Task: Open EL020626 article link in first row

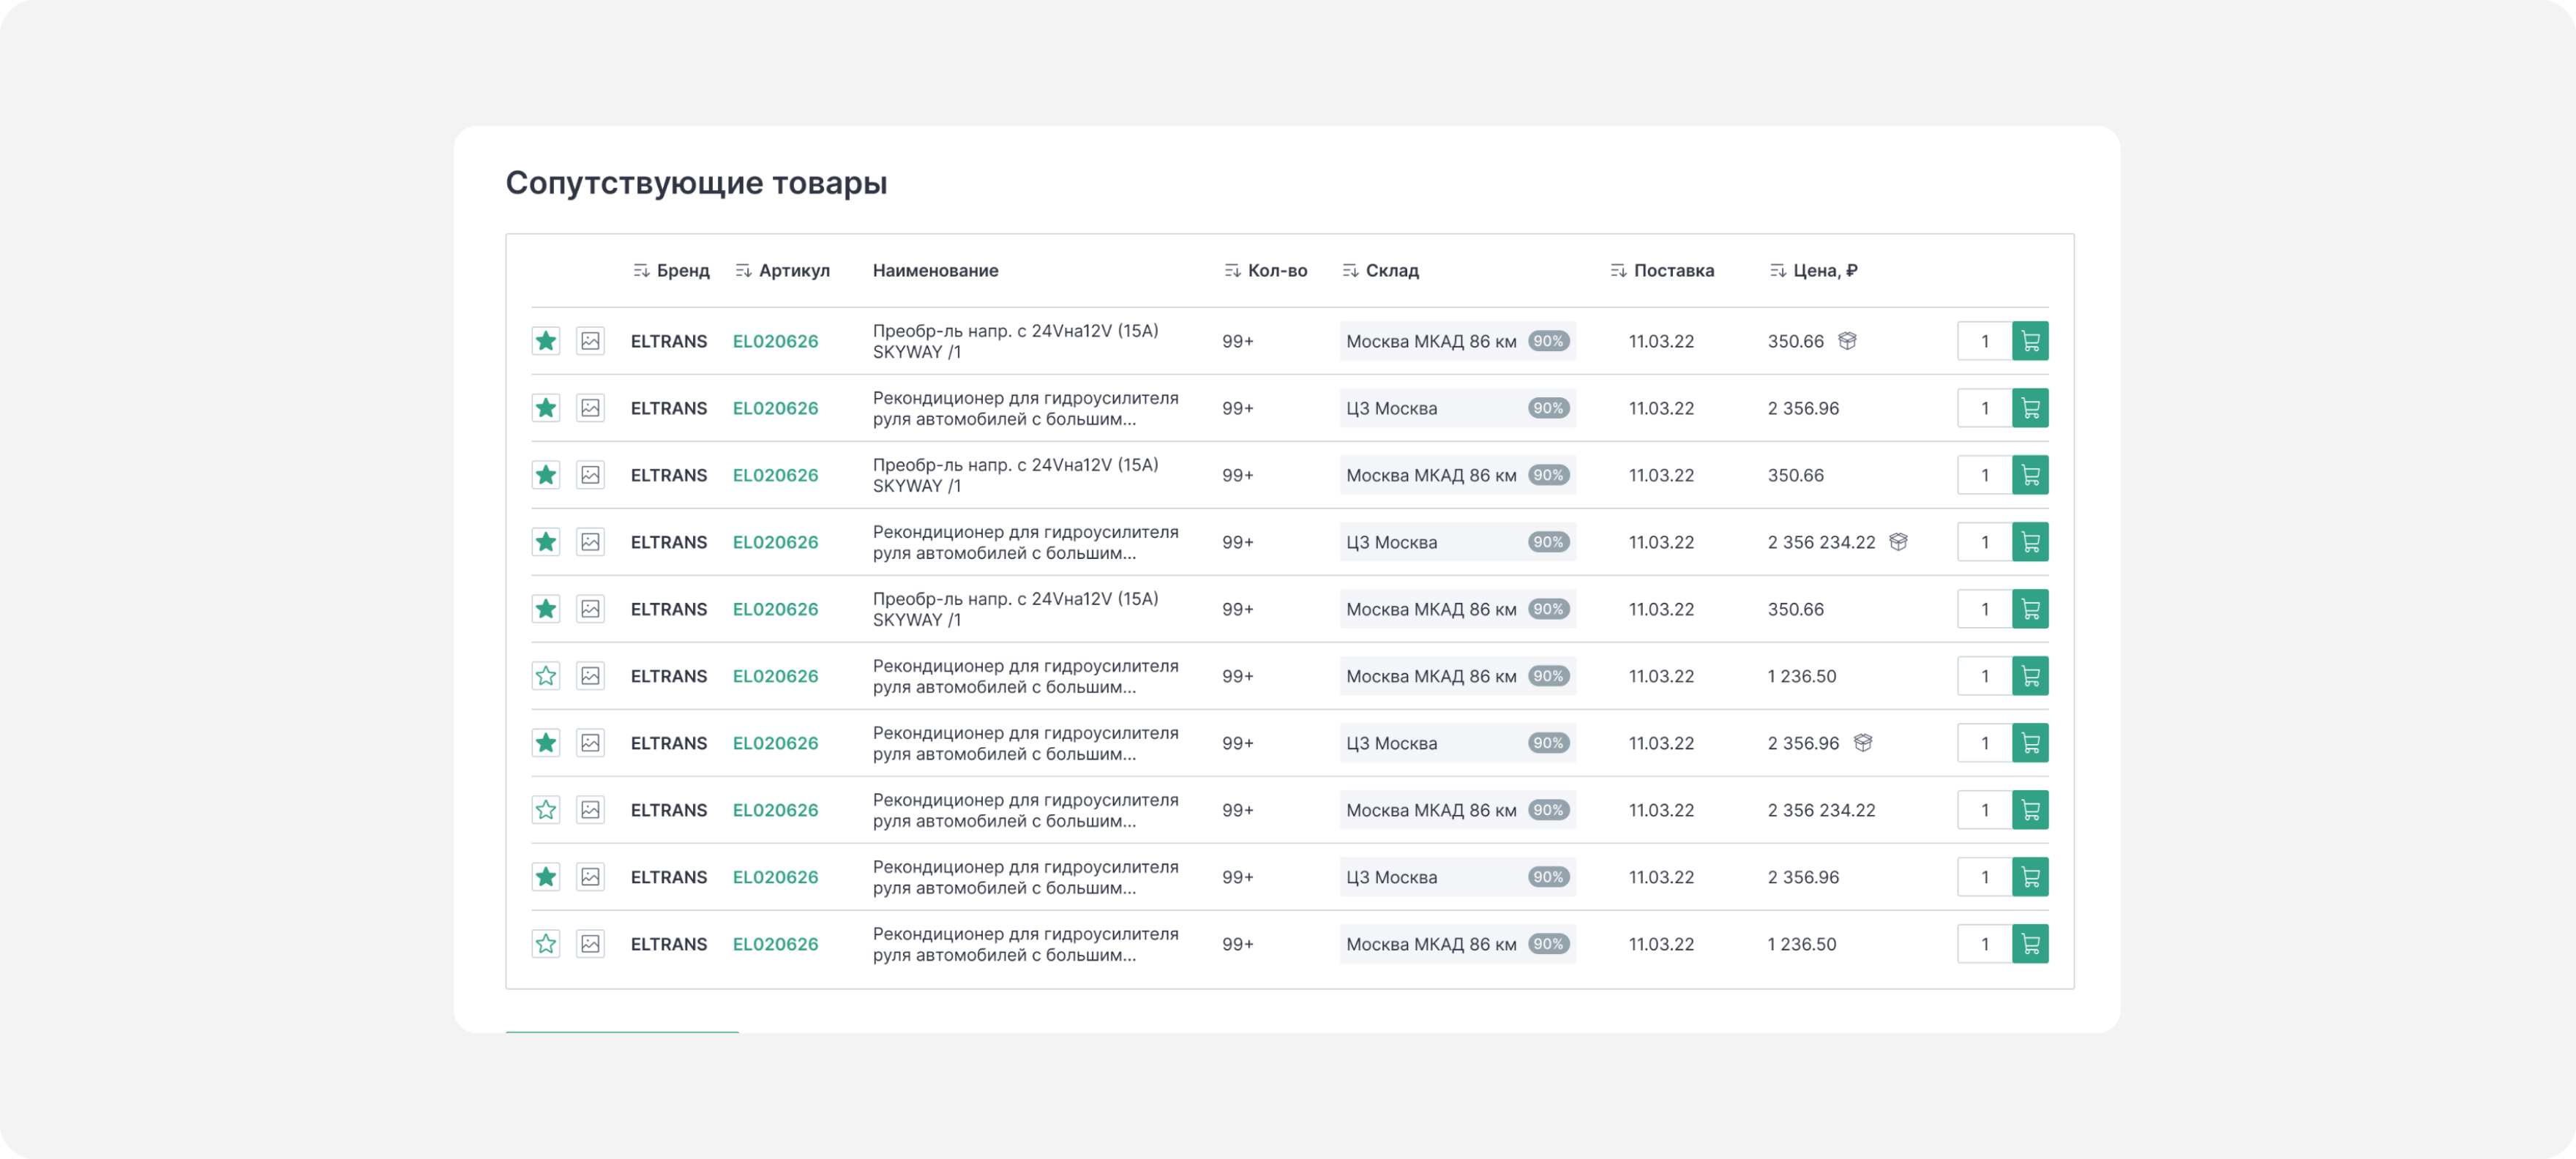Action: (775, 341)
